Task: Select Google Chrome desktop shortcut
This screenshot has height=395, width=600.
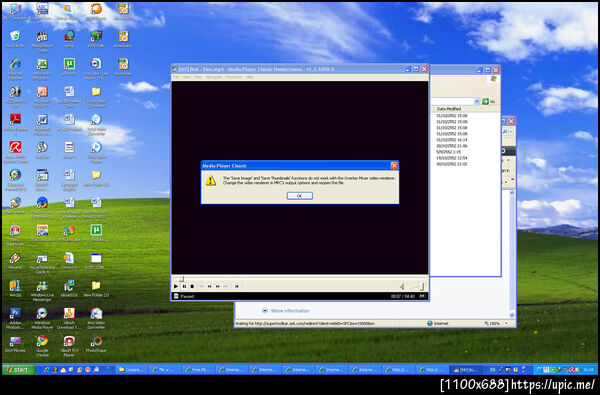Action: pyautogui.click(x=42, y=346)
